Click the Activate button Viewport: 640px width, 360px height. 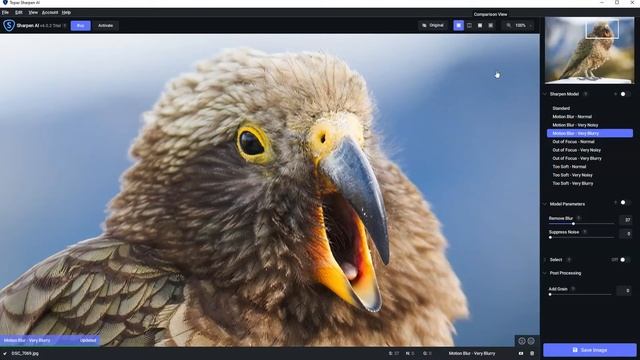(105, 26)
